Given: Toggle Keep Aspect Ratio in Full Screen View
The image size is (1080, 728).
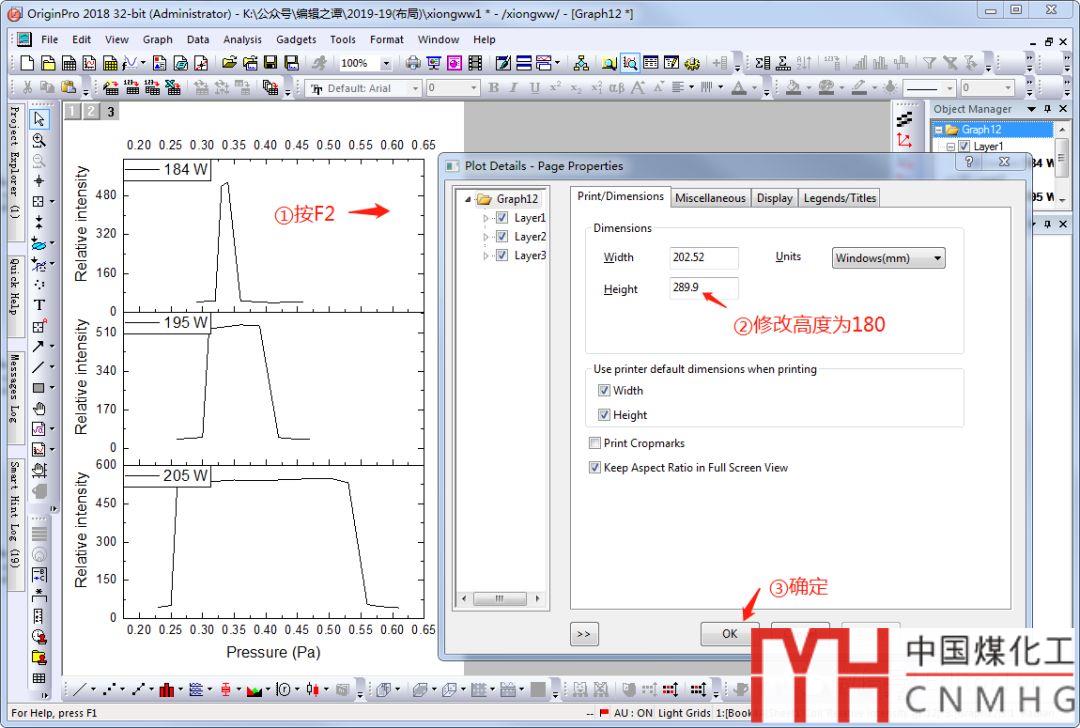Looking at the screenshot, I should (x=595, y=467).
